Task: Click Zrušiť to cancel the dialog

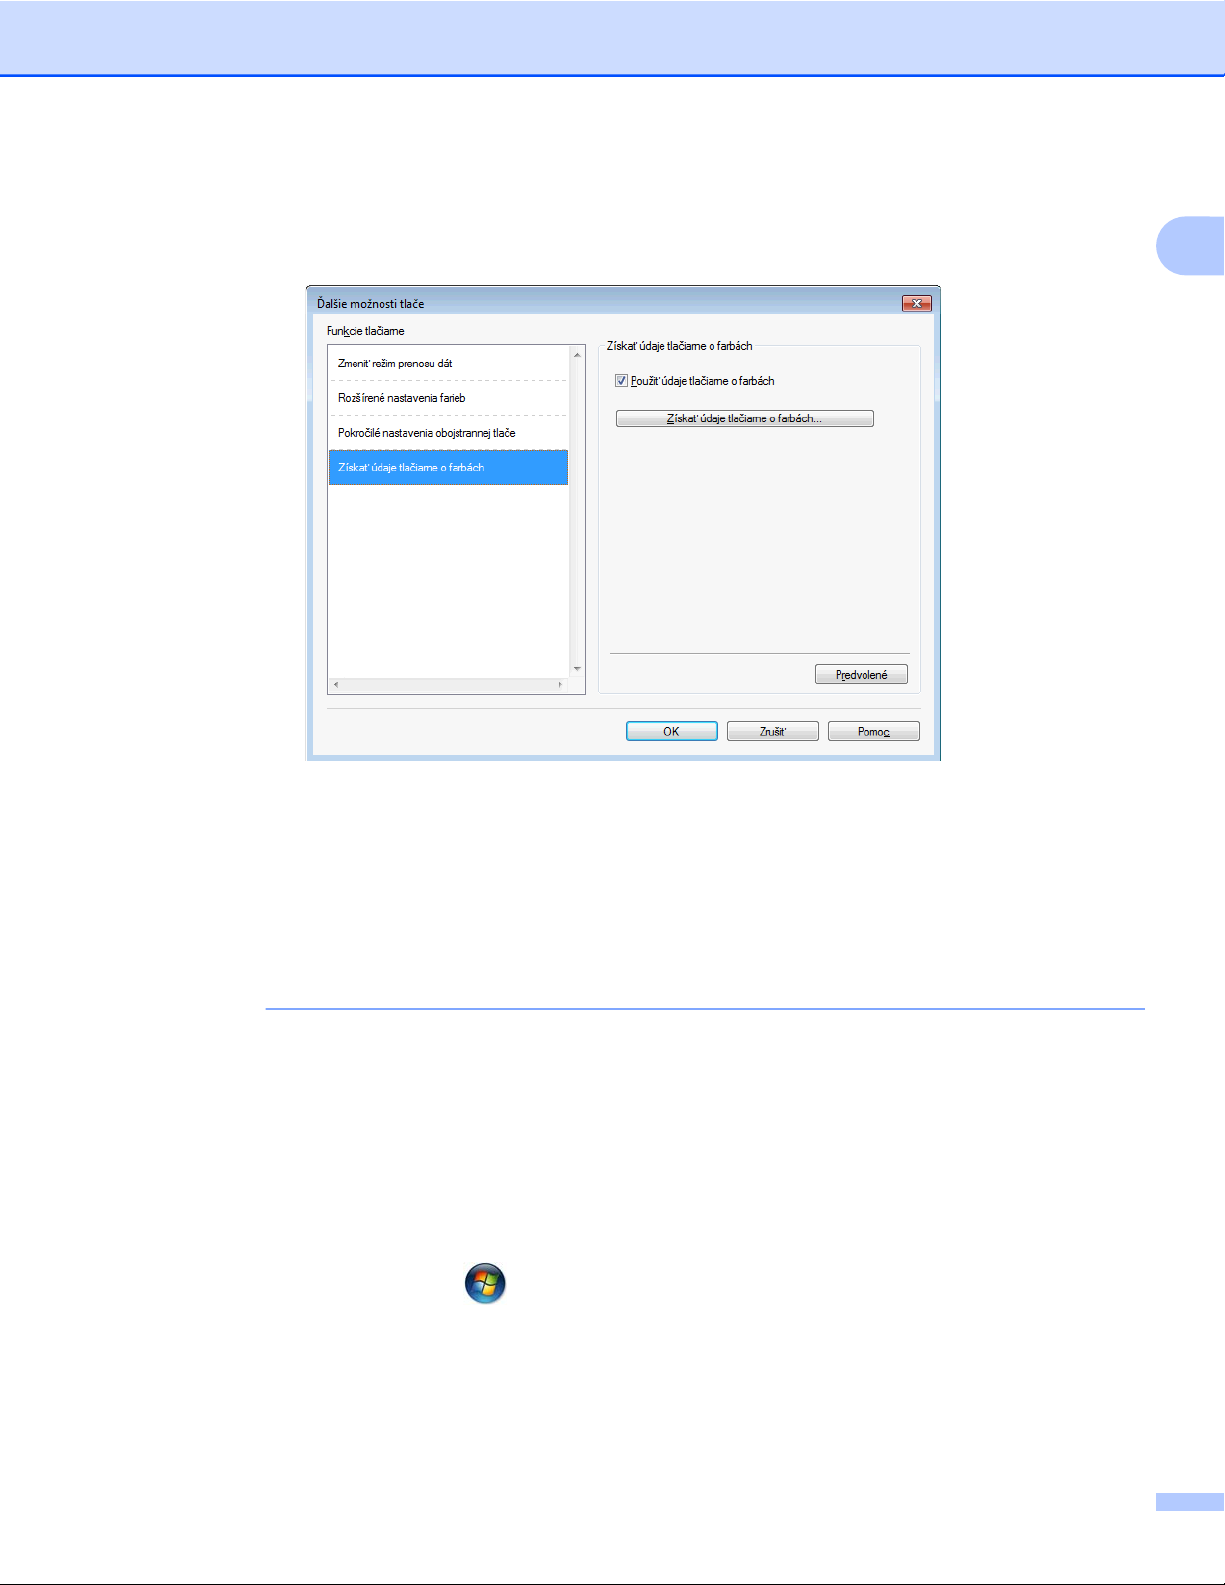Action: point(772,731)
